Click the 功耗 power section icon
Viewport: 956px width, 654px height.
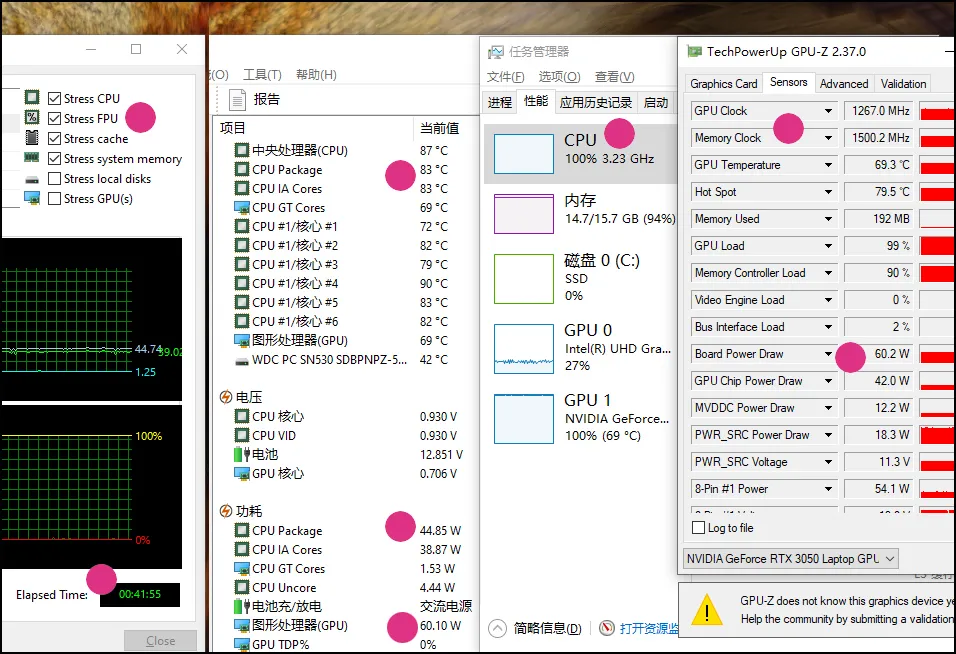coord(226,511)
